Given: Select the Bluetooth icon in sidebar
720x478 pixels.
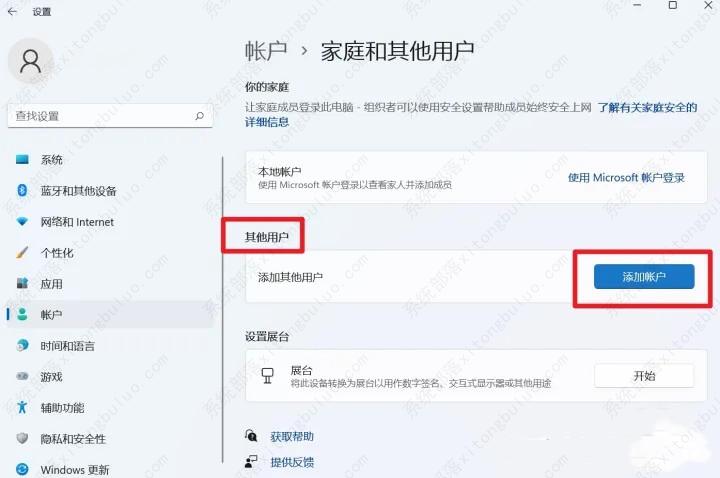Looking at the screenshot, I should click(22, 190).
